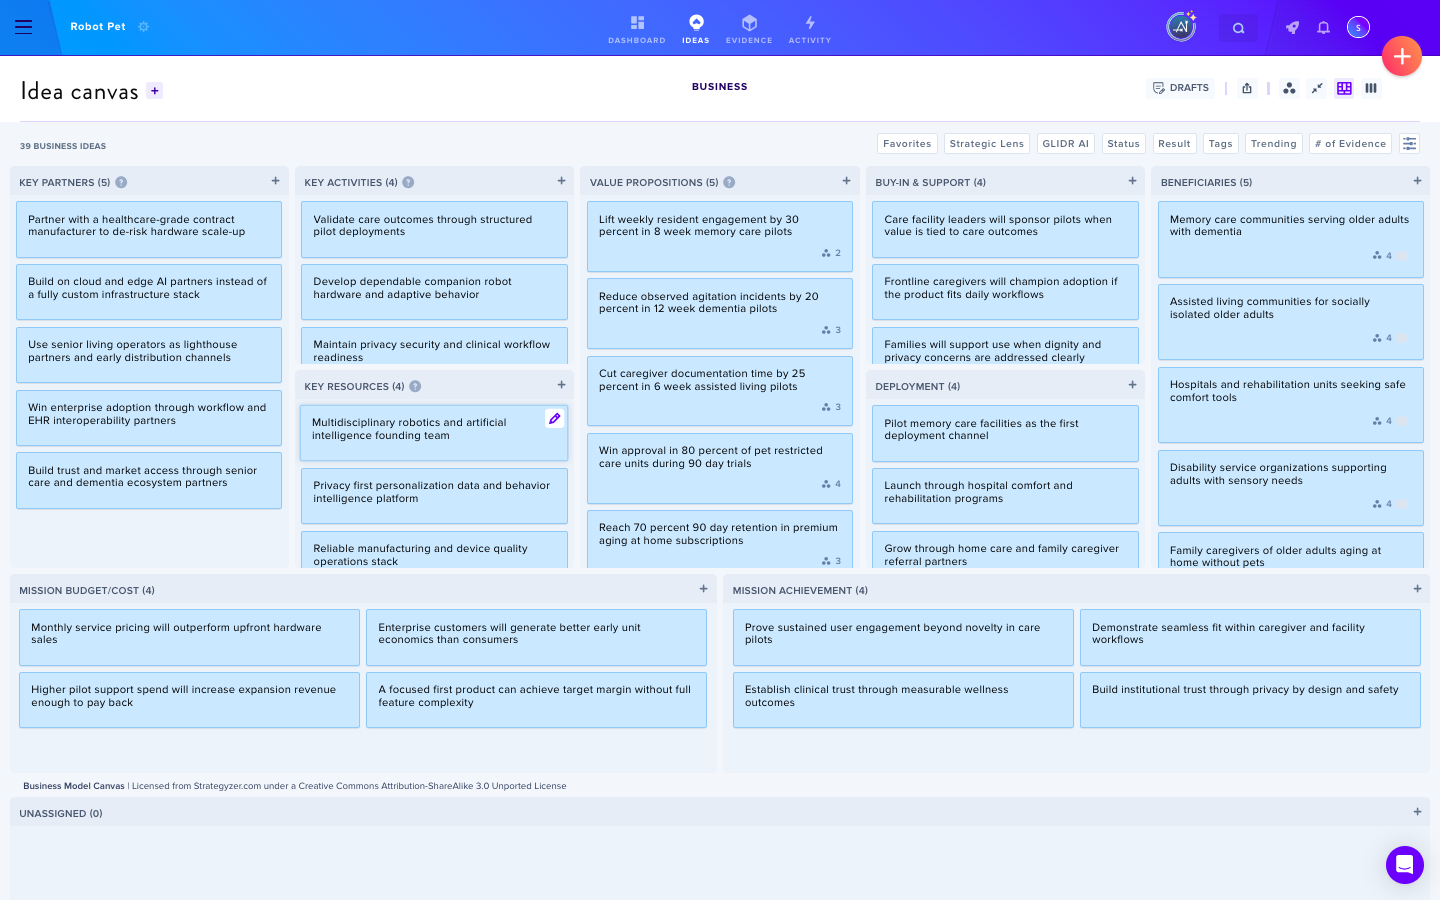The height and width of the screenshot is (900, 1440).
Task: Open the # of Evidence filter
Action: coord(1350,144)
